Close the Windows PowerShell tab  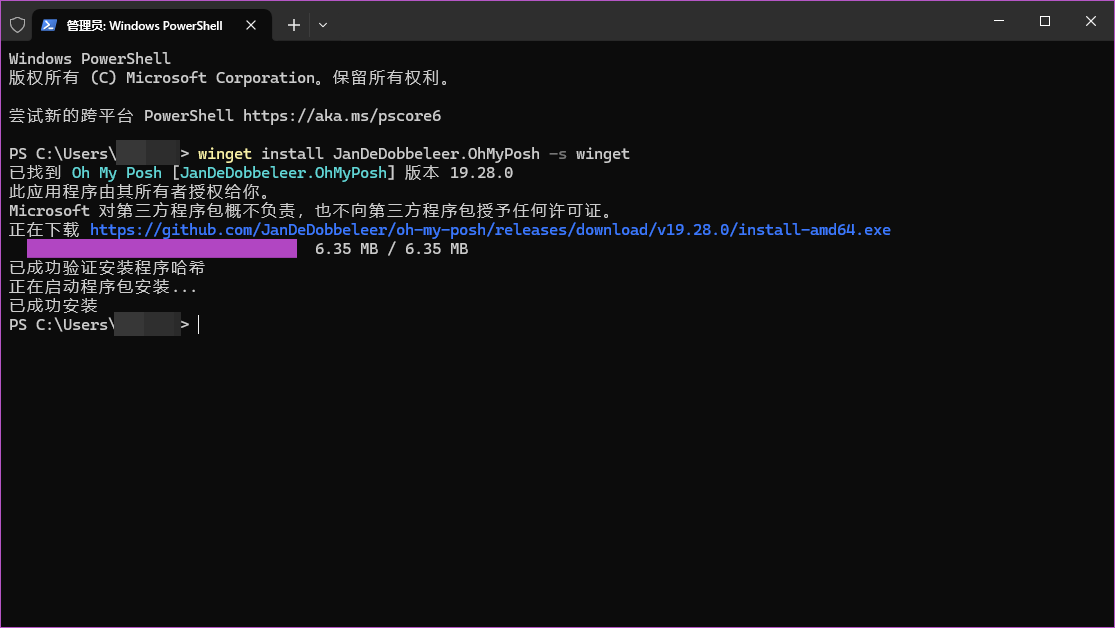pyautogui.click(x=251, y=26)
